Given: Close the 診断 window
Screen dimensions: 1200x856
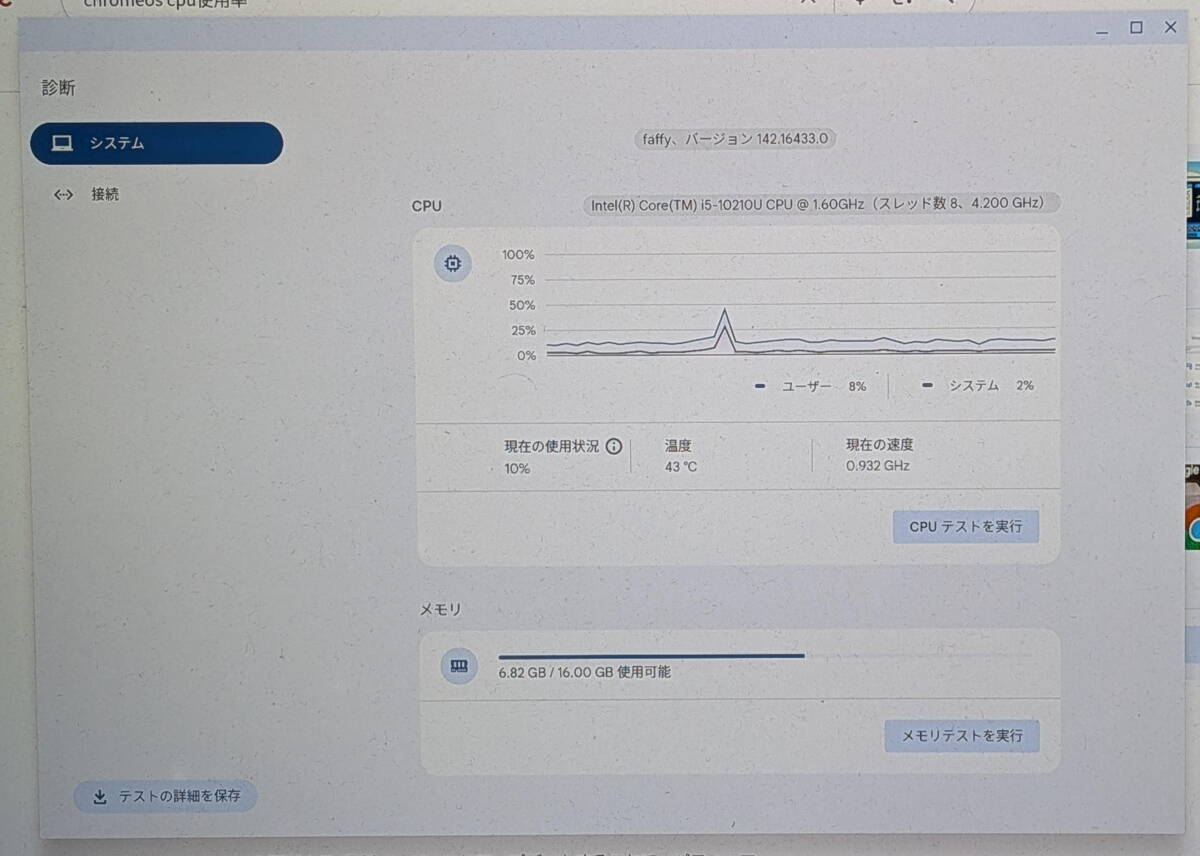Looking at the screenshot, I should coord(1171,28).
